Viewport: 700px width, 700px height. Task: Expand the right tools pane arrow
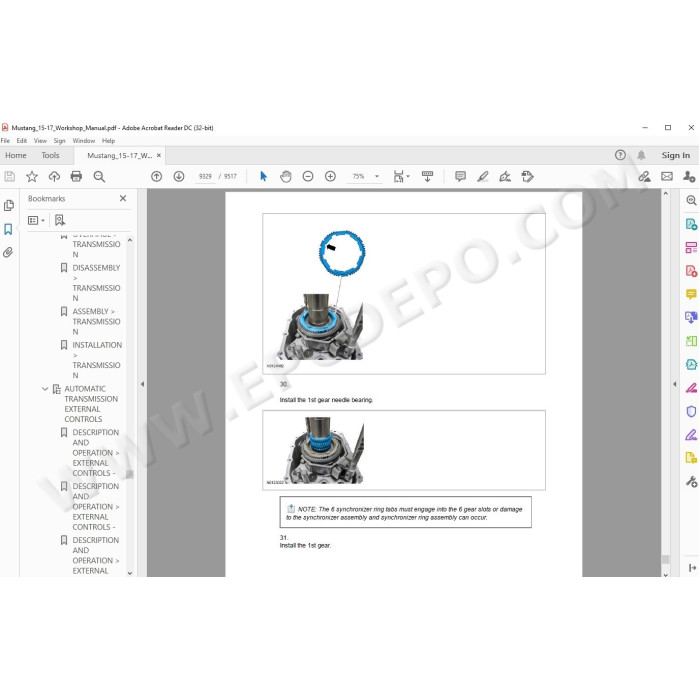click(675, 384)
